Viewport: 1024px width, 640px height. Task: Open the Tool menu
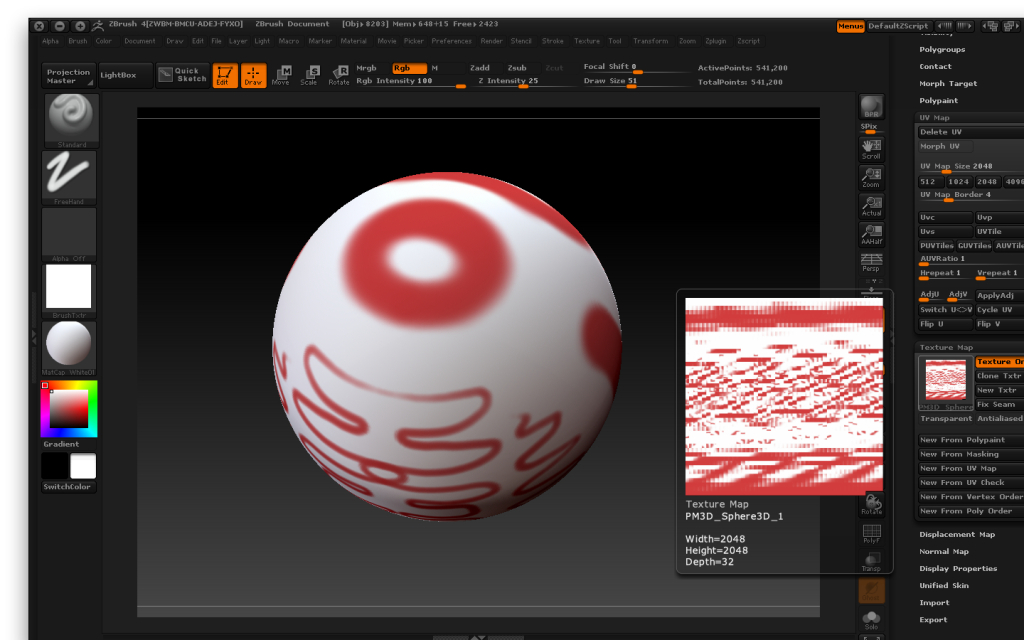click(x=613, y=41)
